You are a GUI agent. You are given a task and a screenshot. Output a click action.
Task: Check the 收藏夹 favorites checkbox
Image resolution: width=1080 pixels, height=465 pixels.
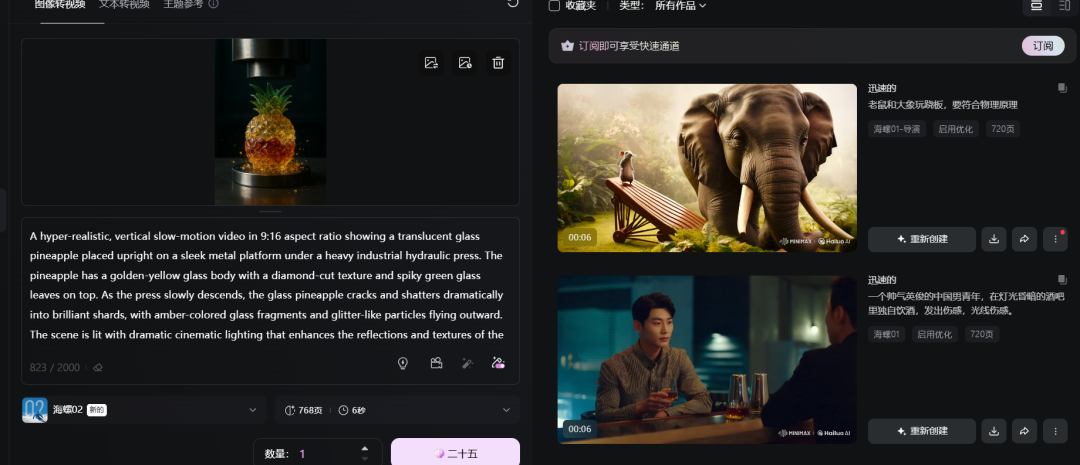pos(554,6)
